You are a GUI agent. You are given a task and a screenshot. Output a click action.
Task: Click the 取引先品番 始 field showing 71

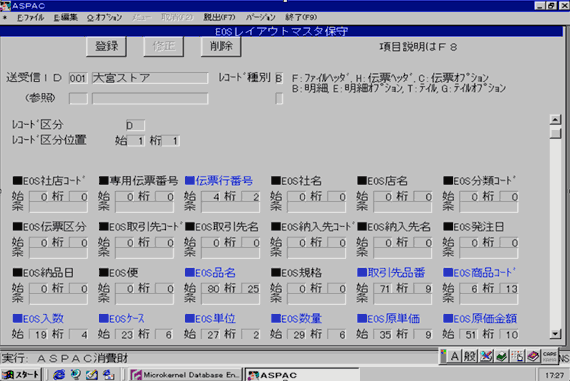point(383,289)
